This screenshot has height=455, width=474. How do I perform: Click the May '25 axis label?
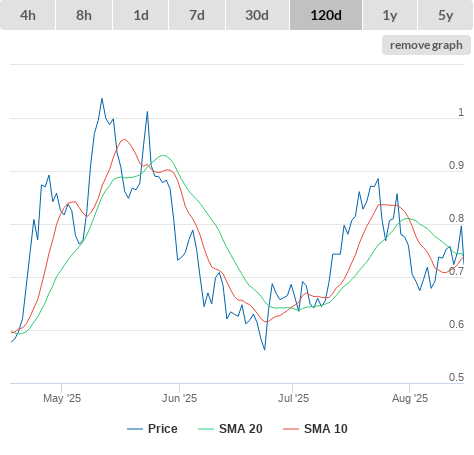click(x=62, y=398)
